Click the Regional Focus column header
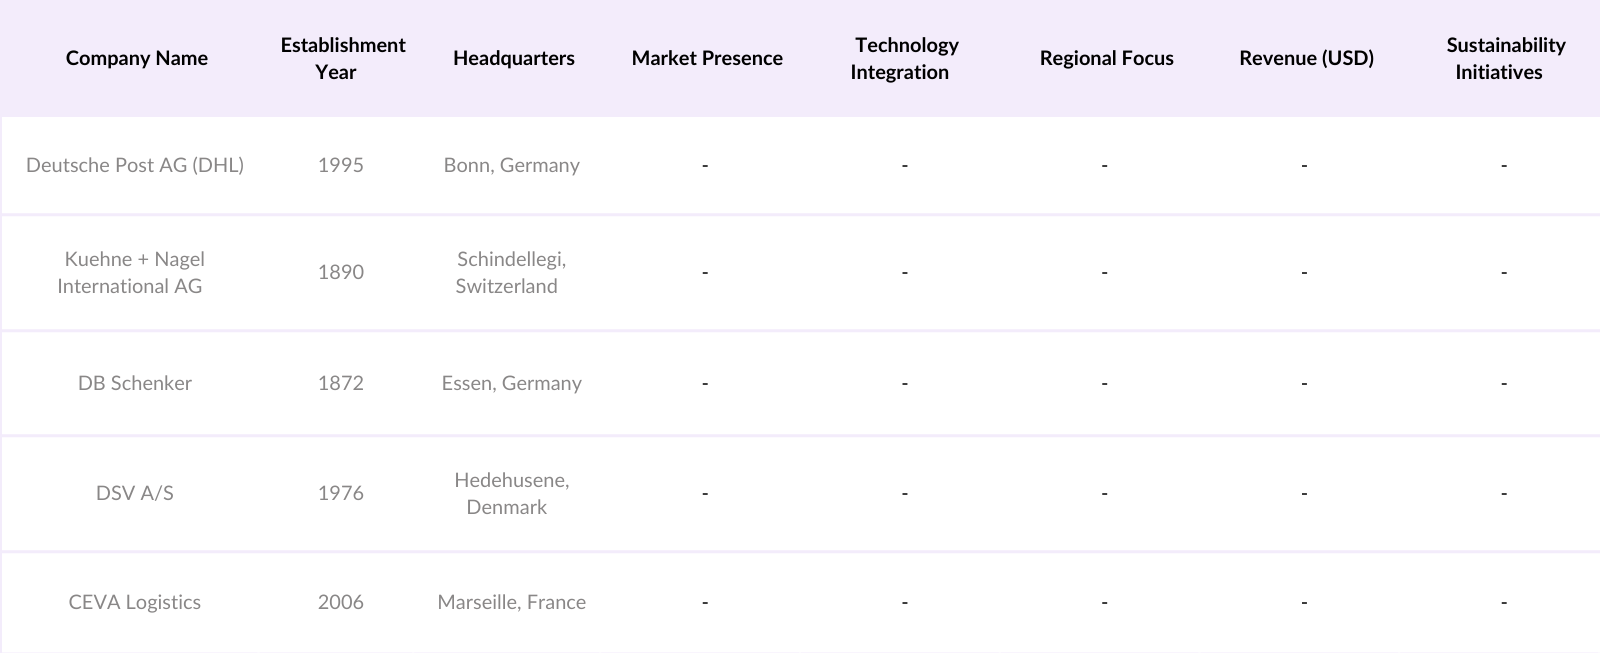The width and height of the screenshot is (1600, 653). (1106, 58)
